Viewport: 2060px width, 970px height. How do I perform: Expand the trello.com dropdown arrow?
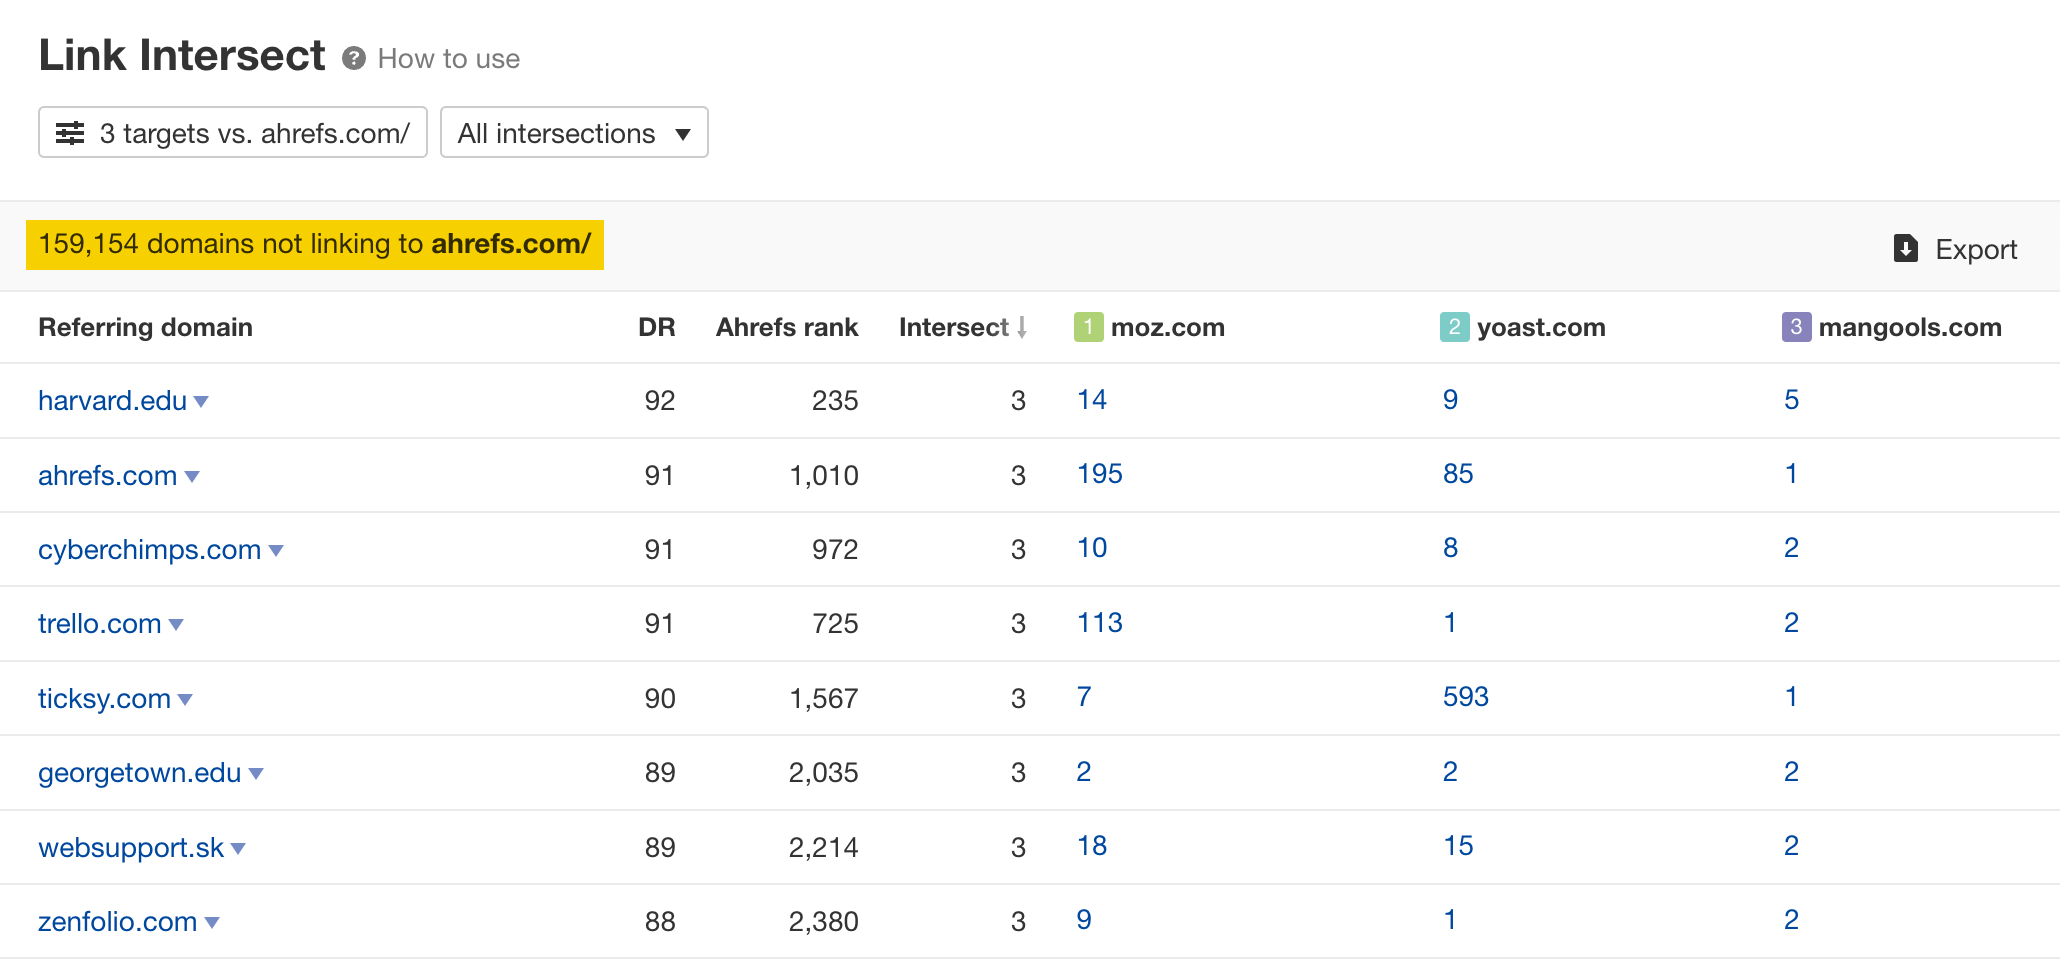coord(176,625)
